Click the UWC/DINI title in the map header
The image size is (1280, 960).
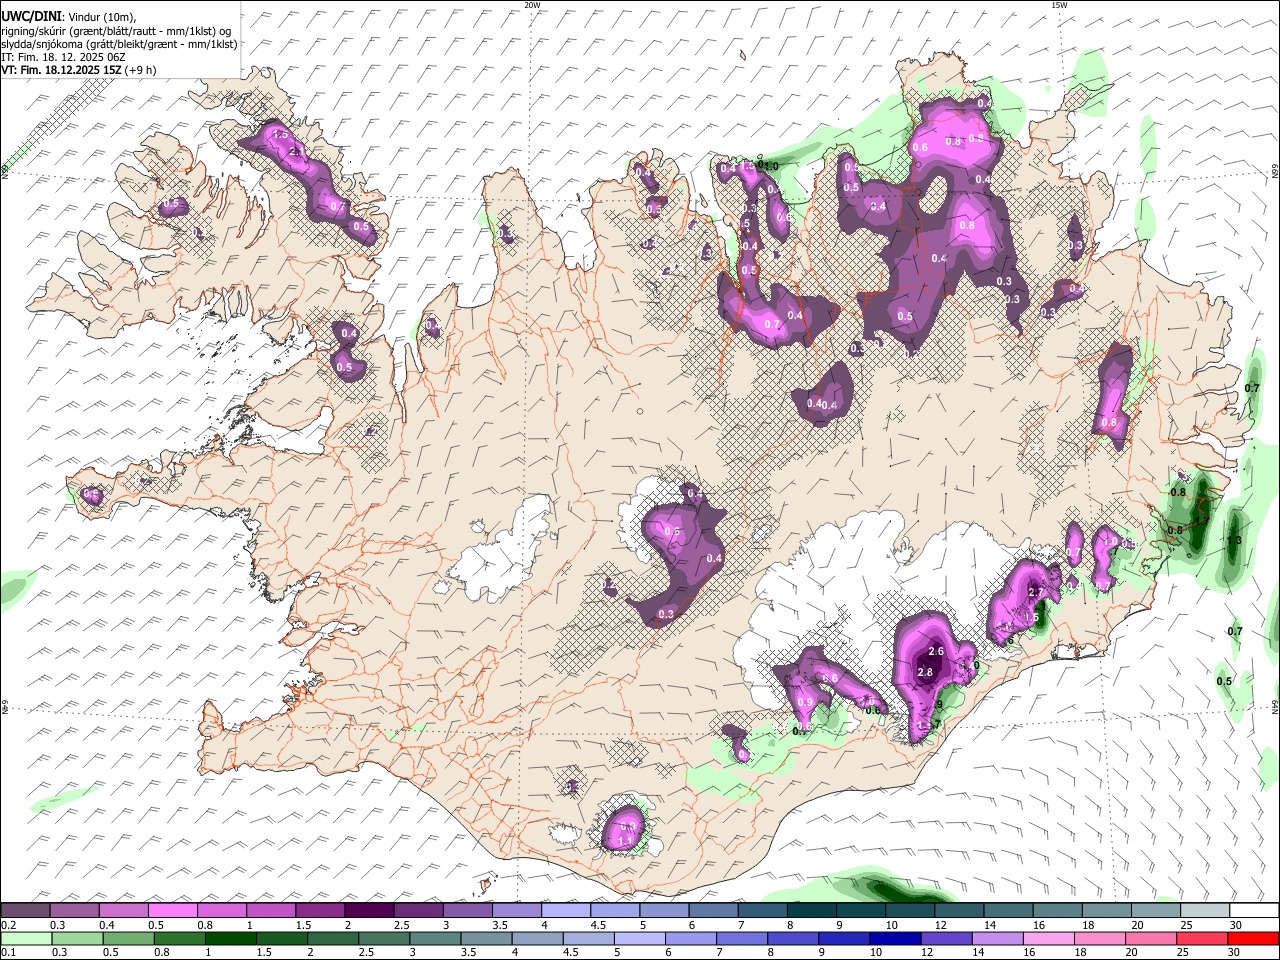point(30,16)
